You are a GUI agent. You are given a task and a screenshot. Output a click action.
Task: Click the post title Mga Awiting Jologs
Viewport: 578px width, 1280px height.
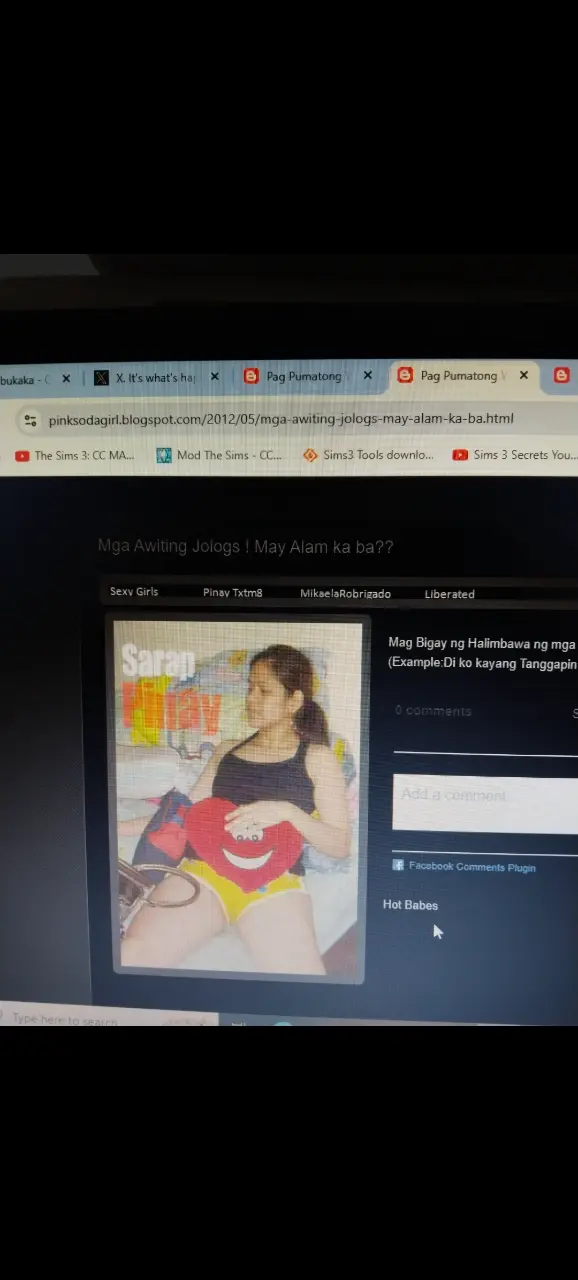(x=245, y=547)
